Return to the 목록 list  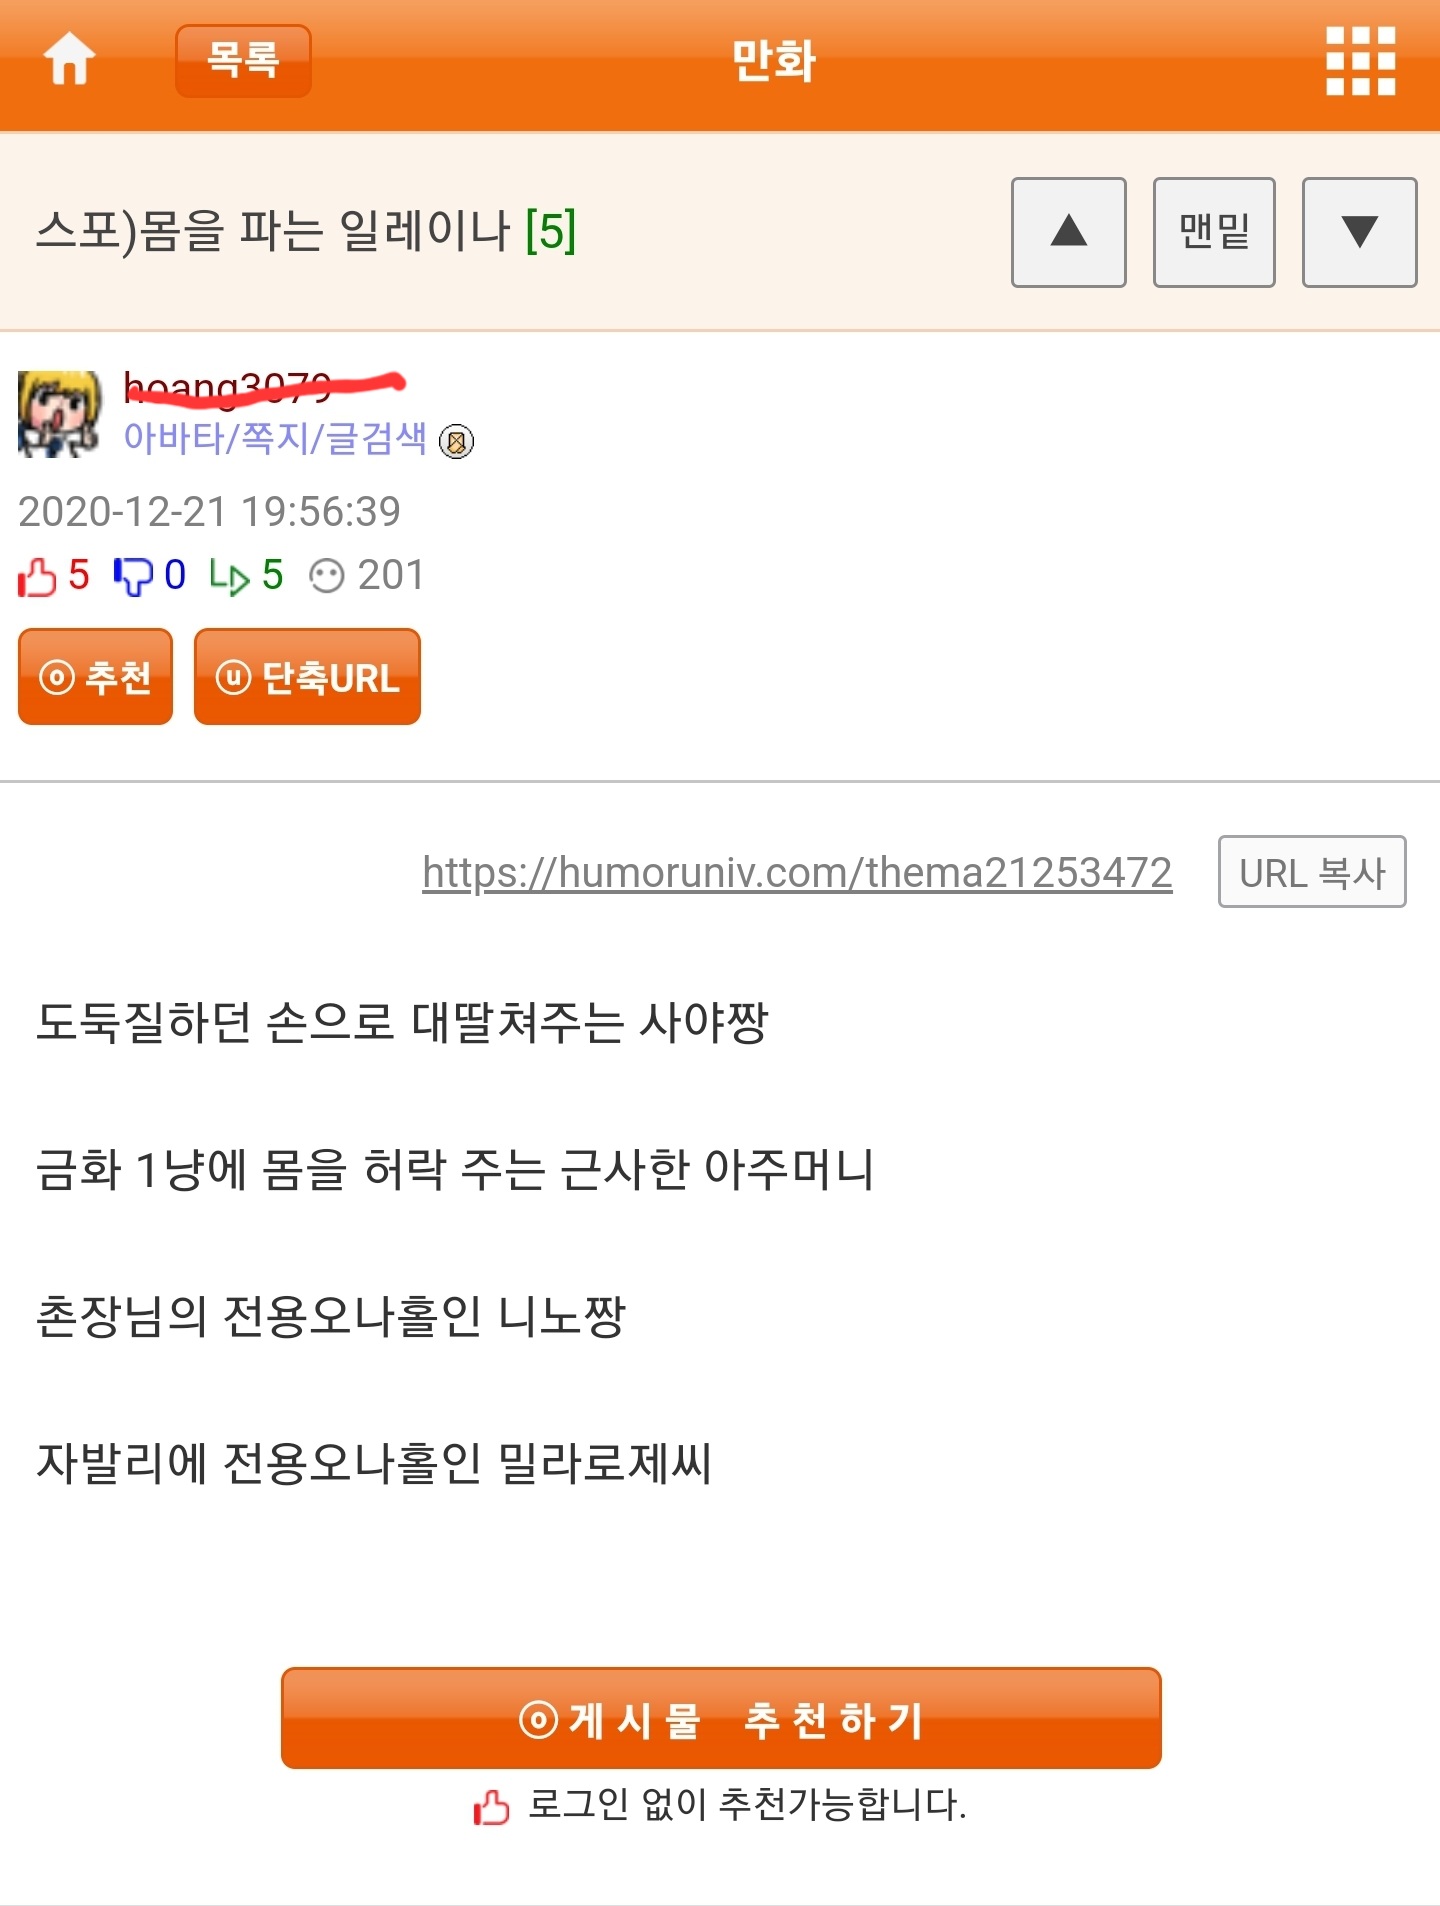(243, 61)
